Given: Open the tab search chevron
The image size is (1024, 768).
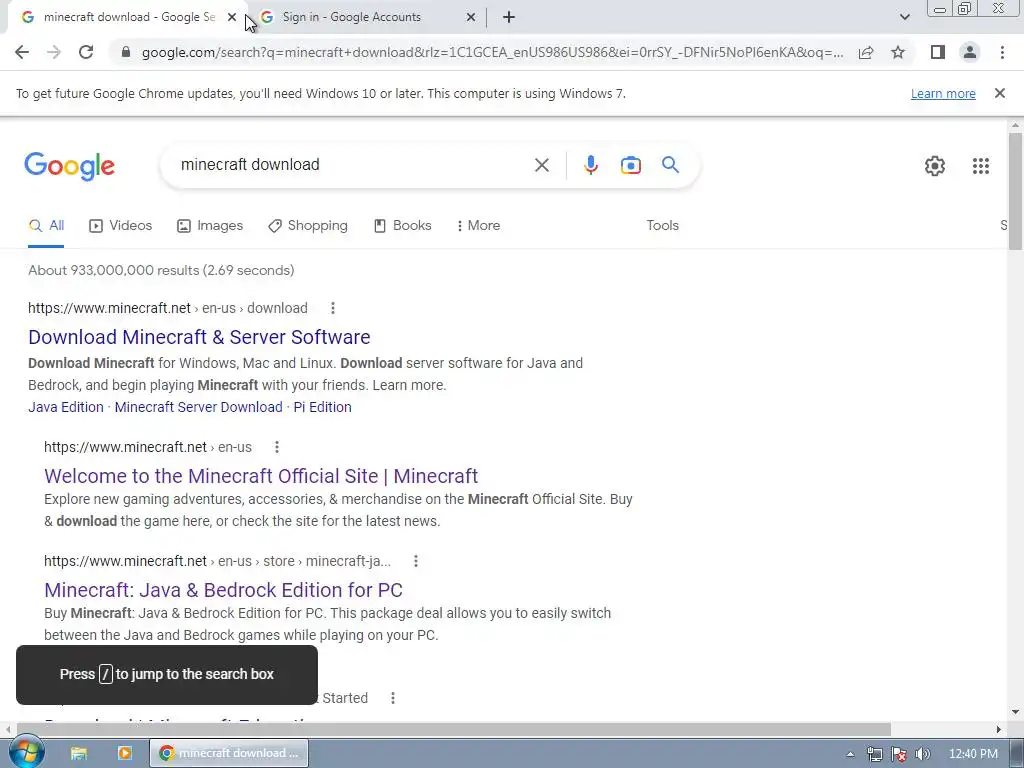Looking at the screenshot, I should tap(904, 17).
